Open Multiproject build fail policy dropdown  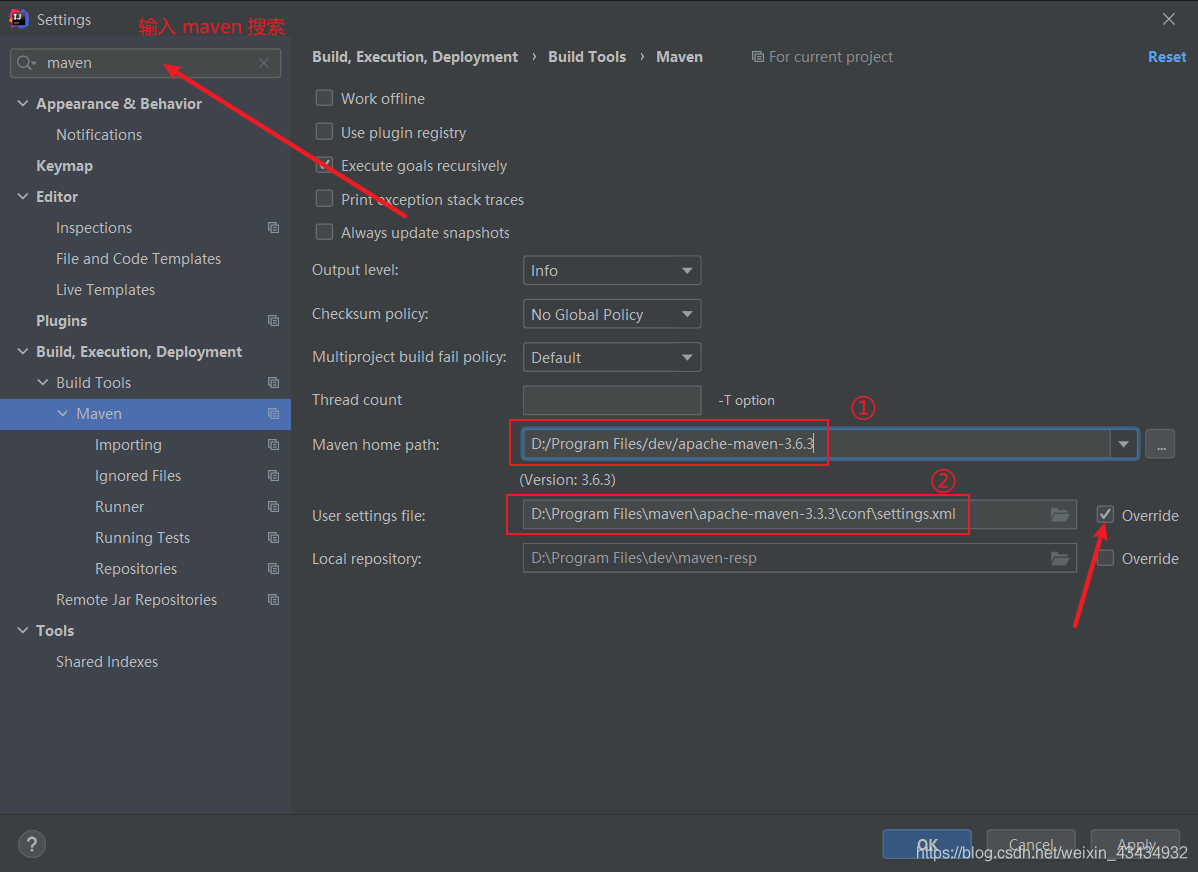[612, 358]
